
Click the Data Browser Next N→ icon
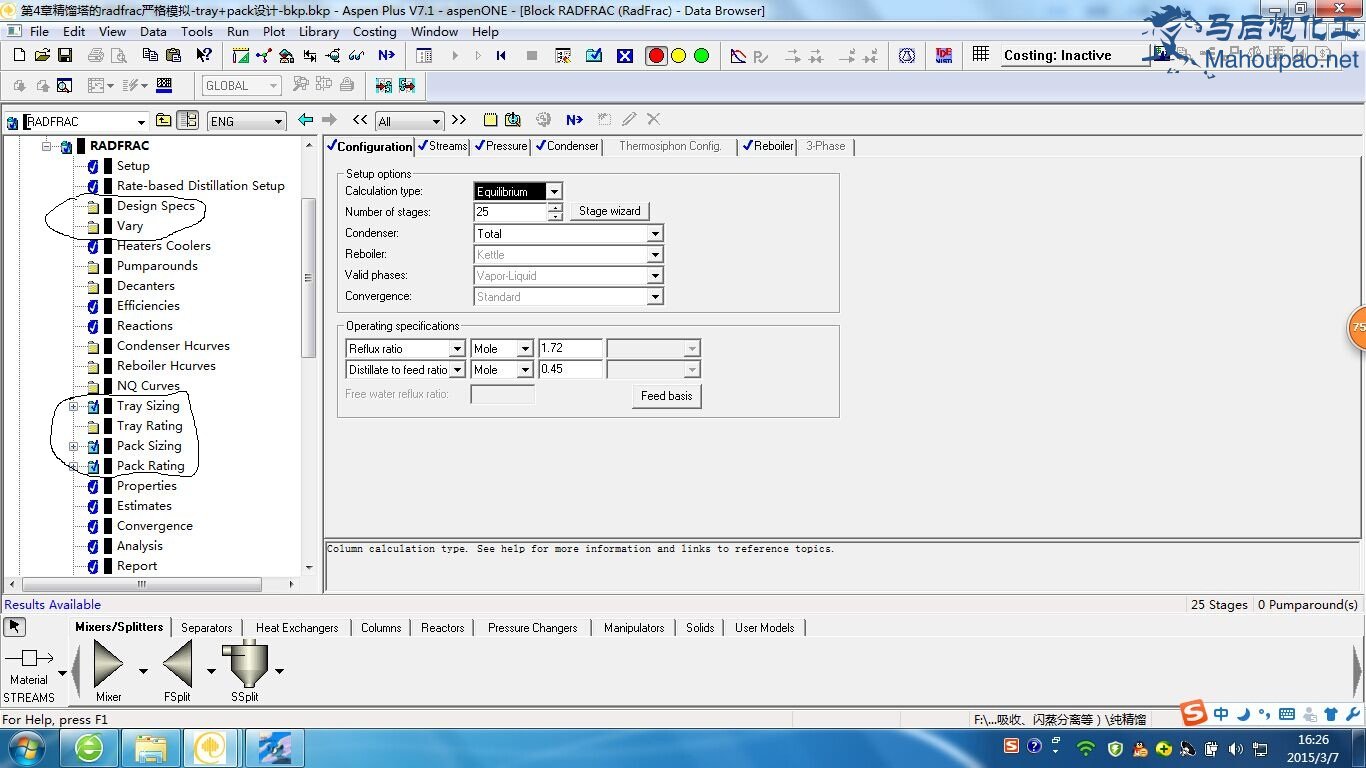[x=574, y=120]
